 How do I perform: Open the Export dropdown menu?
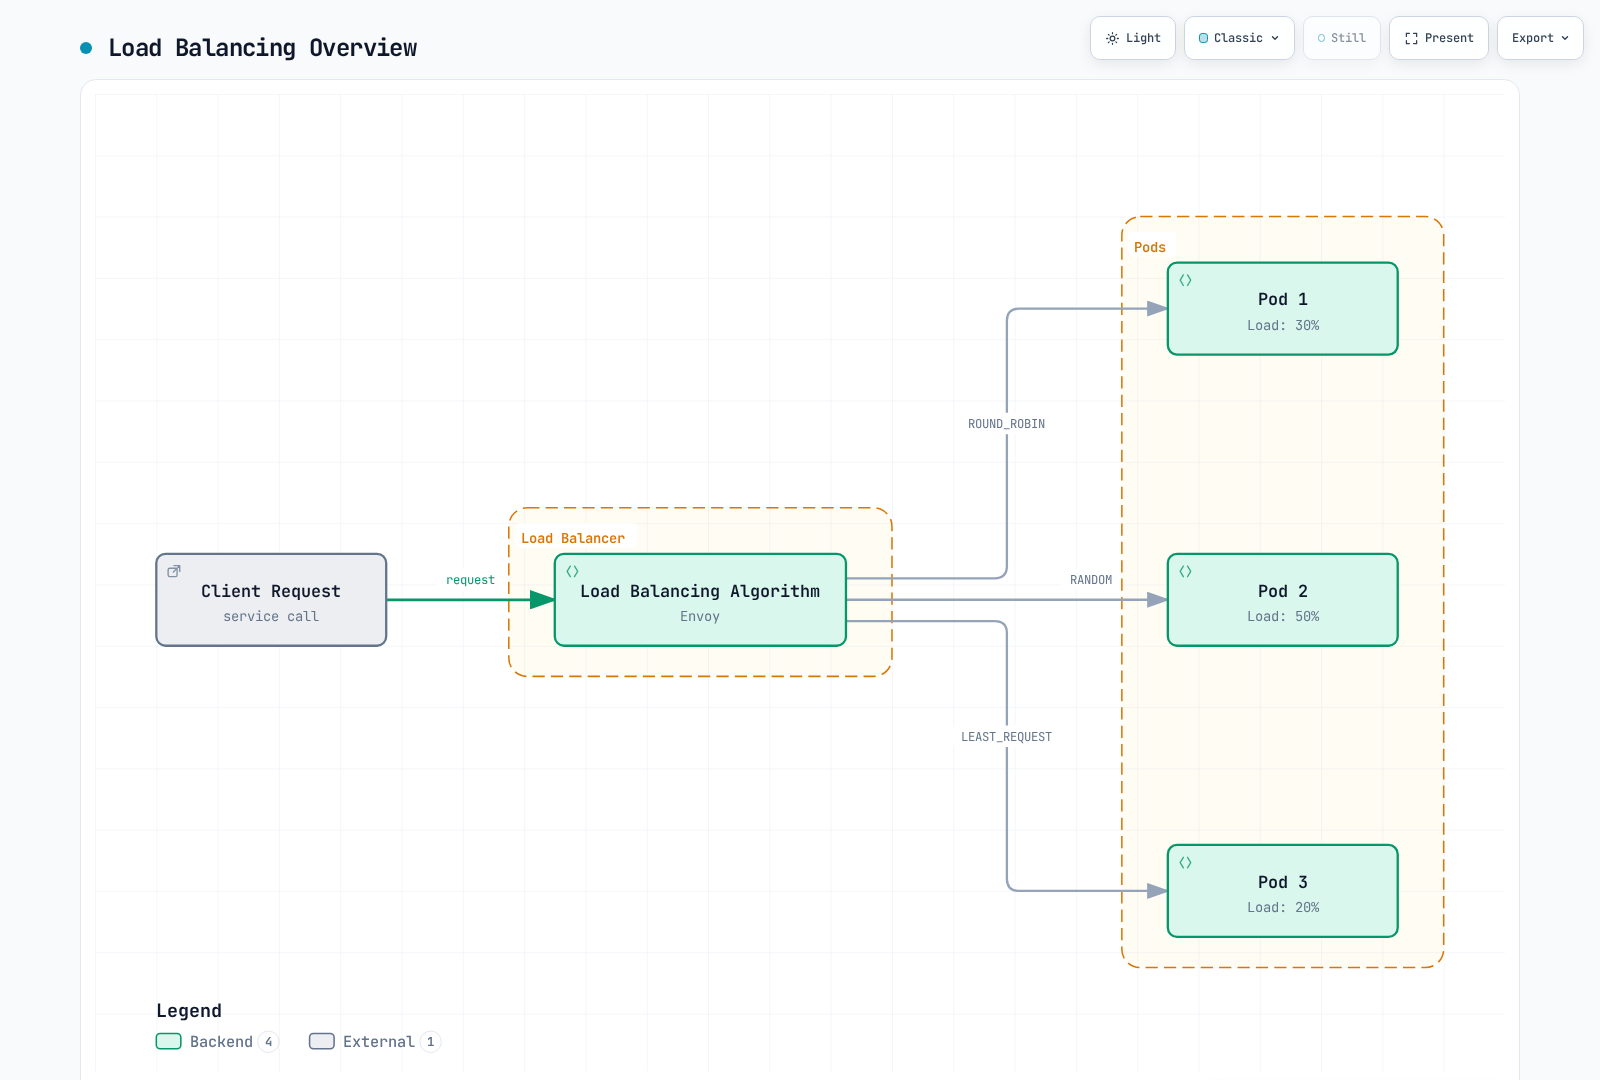(x=1540, y=38)
